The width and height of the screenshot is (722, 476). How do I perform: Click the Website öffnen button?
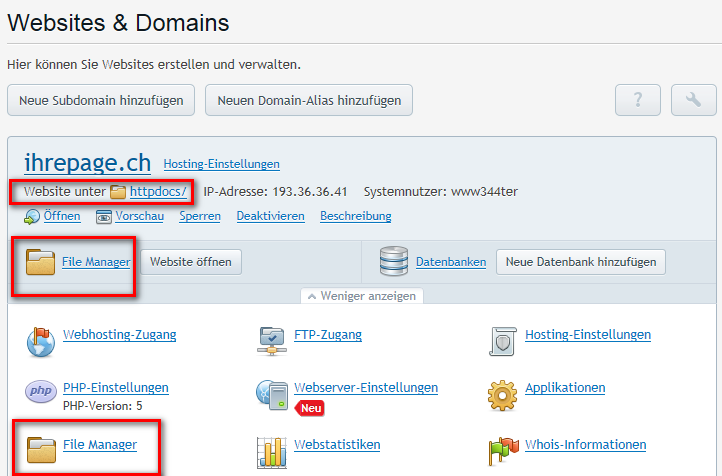[191, 262]
